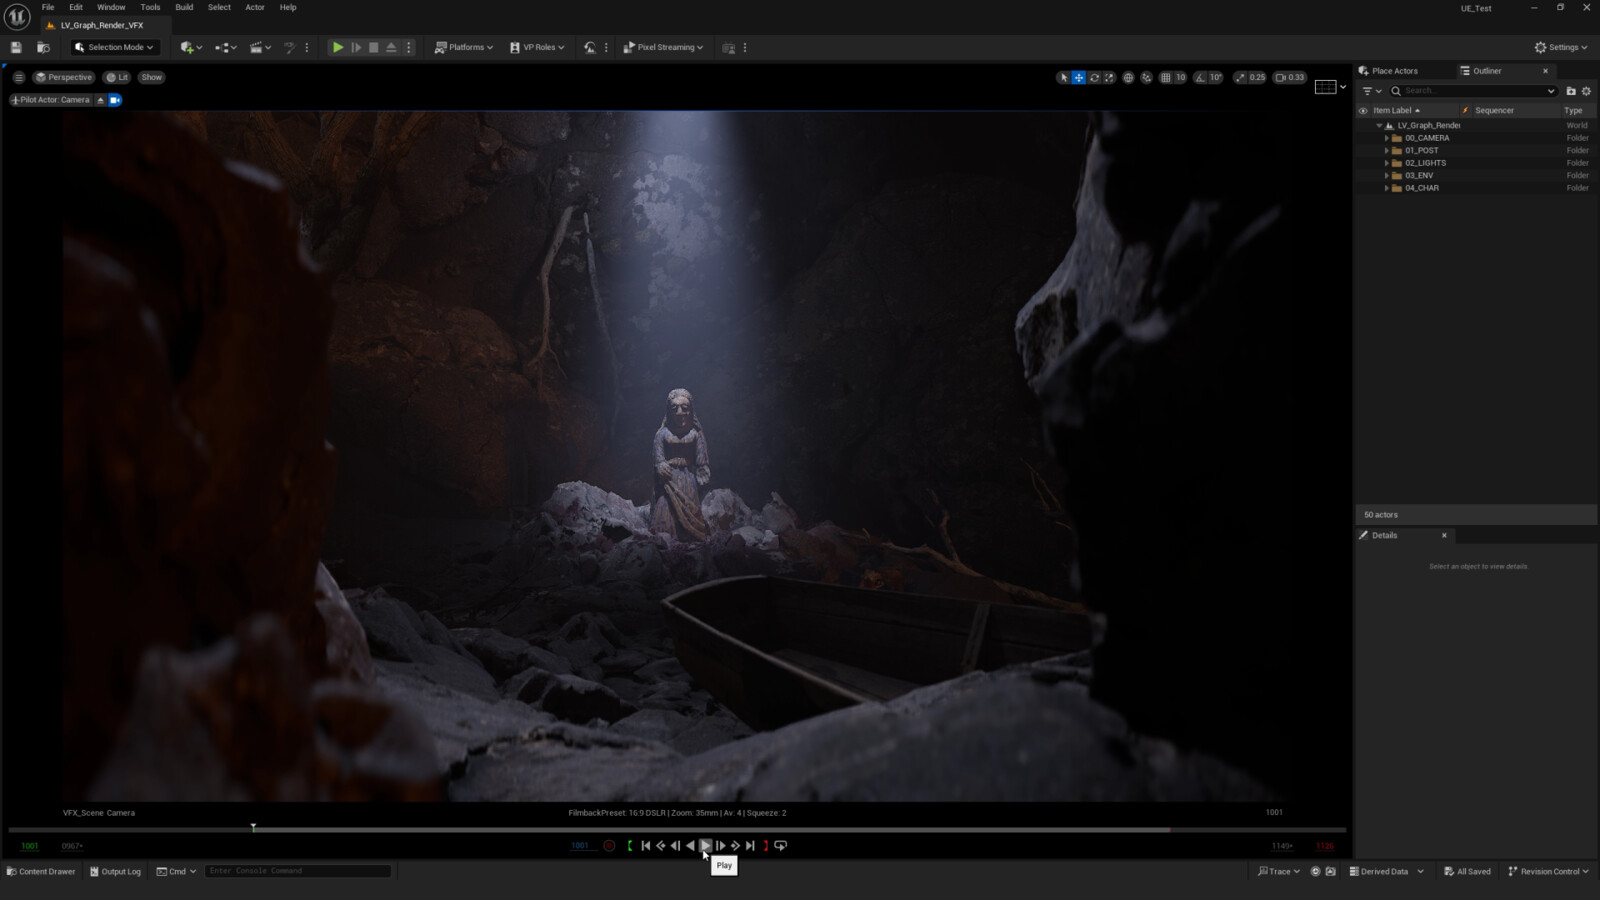Click the Eject from player icon
The image size is (1600, 900).
[391, 47]
